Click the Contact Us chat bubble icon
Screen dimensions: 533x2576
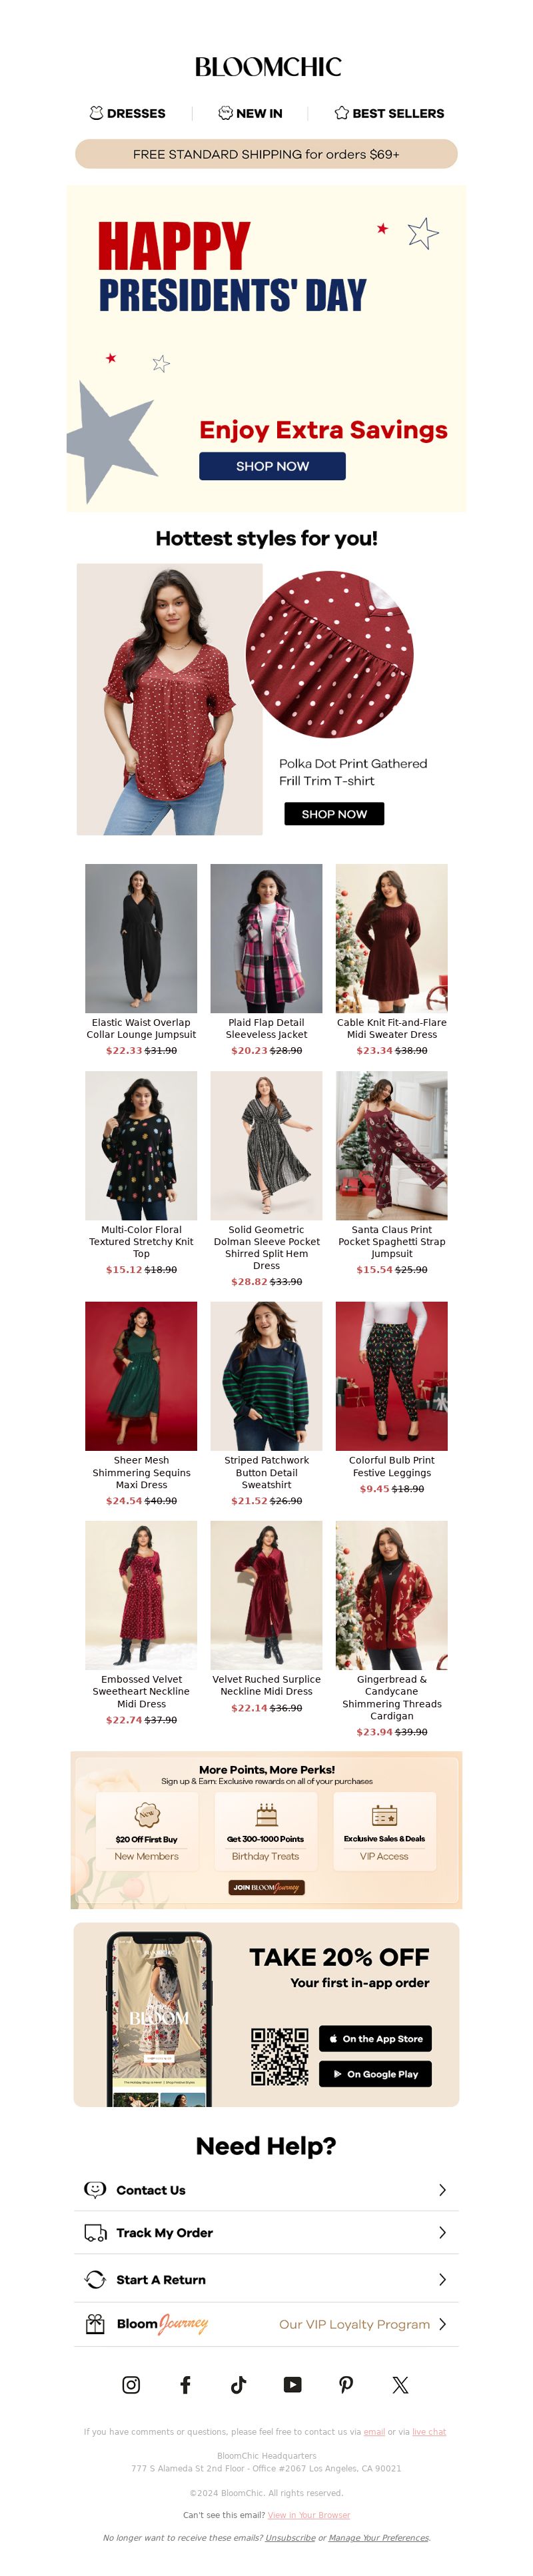pos(95,2189)
